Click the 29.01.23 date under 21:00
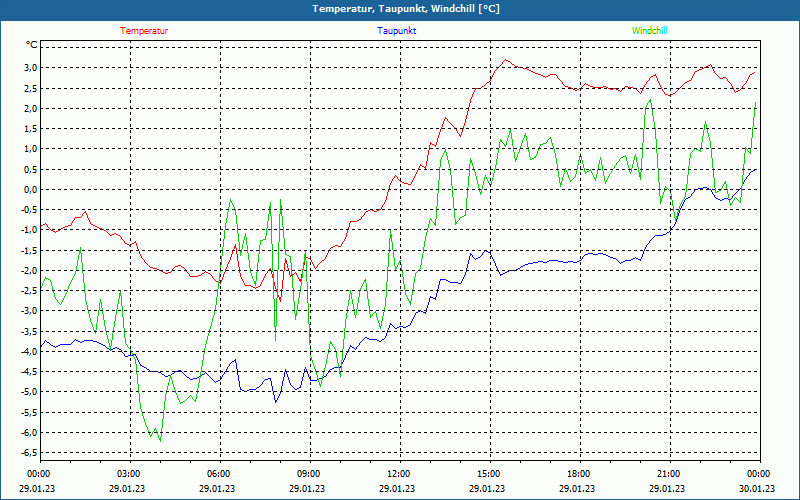 pos(667,488)
